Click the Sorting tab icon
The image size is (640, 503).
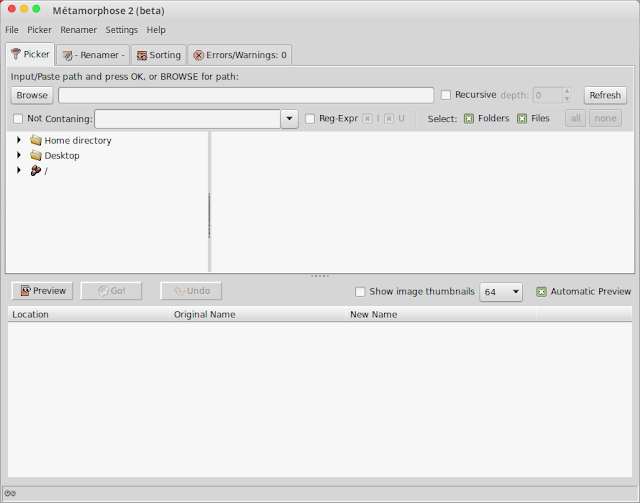[142, 56]
